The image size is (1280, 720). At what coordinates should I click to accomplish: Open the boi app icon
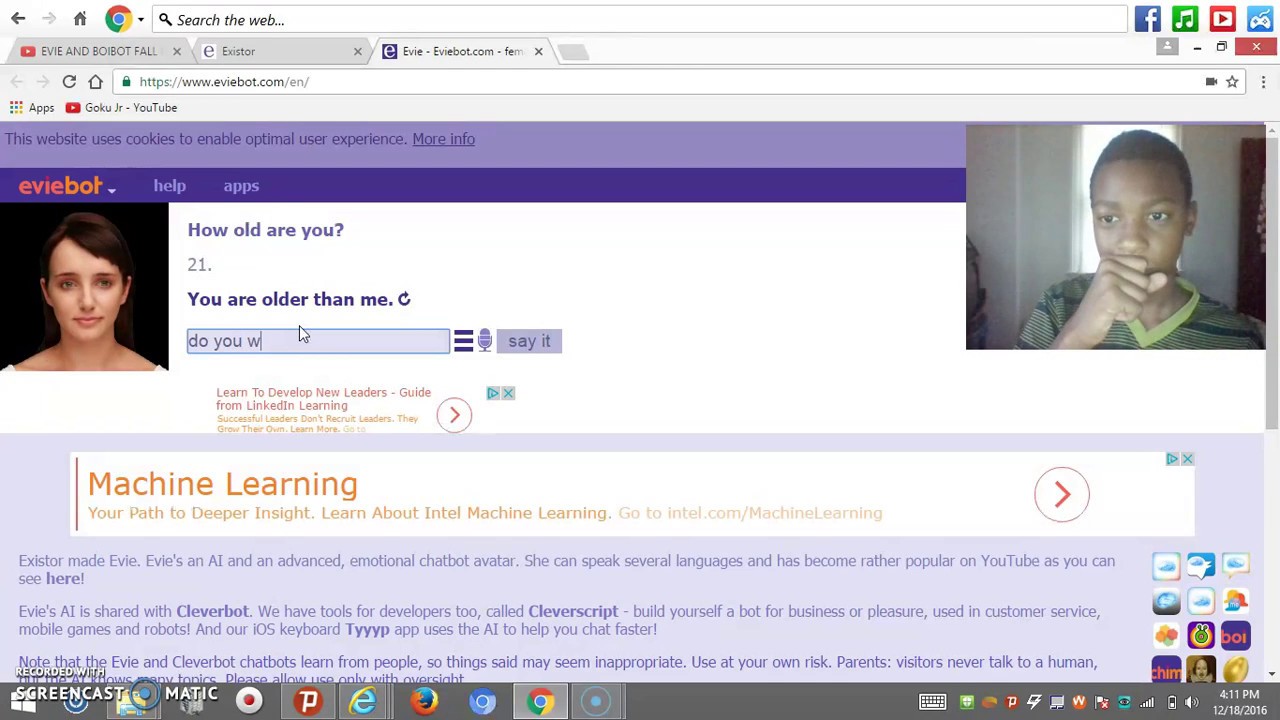click(1235, 635)
